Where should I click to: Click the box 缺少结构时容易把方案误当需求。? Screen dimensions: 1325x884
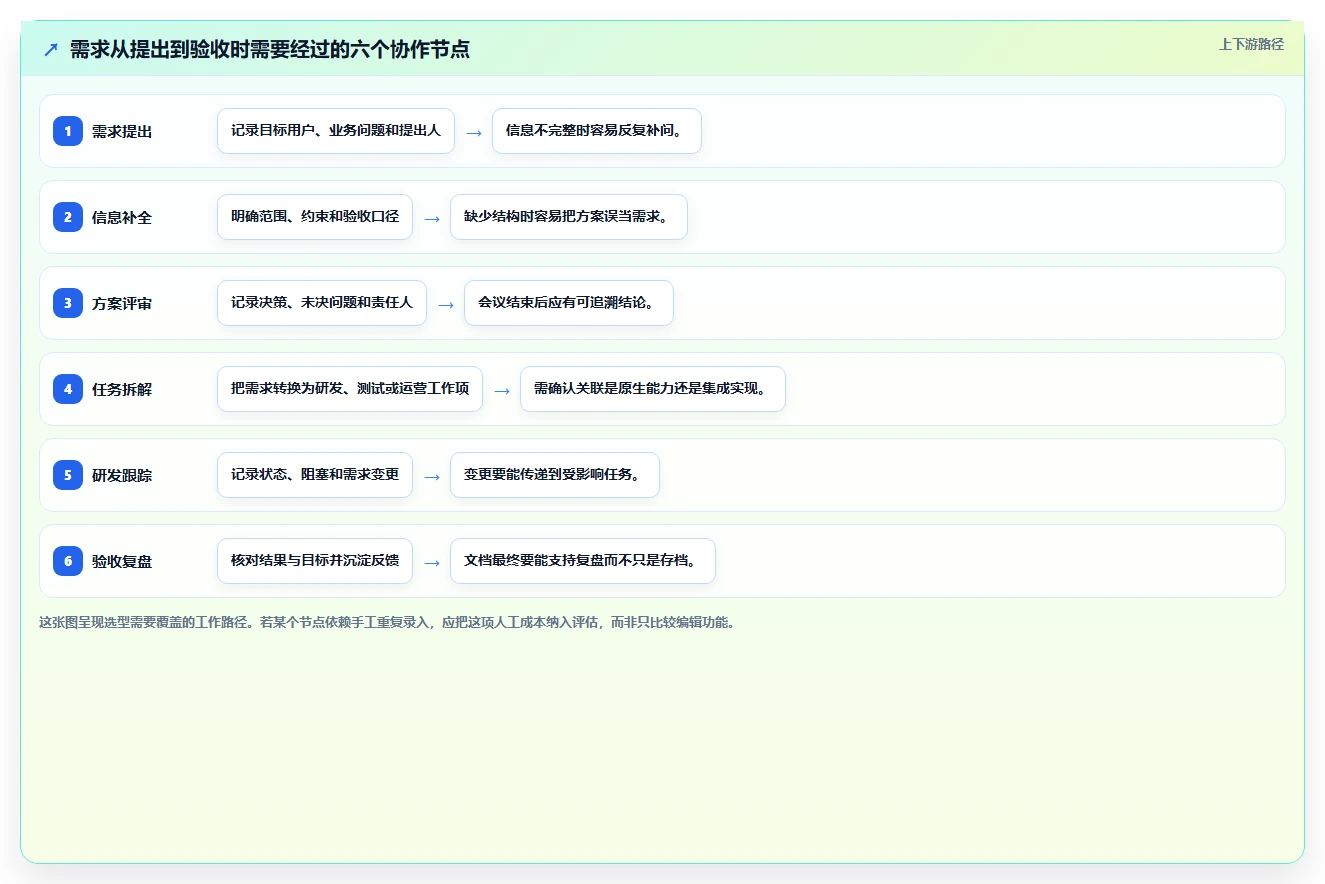pyautogui.click(x=569, y=217)
